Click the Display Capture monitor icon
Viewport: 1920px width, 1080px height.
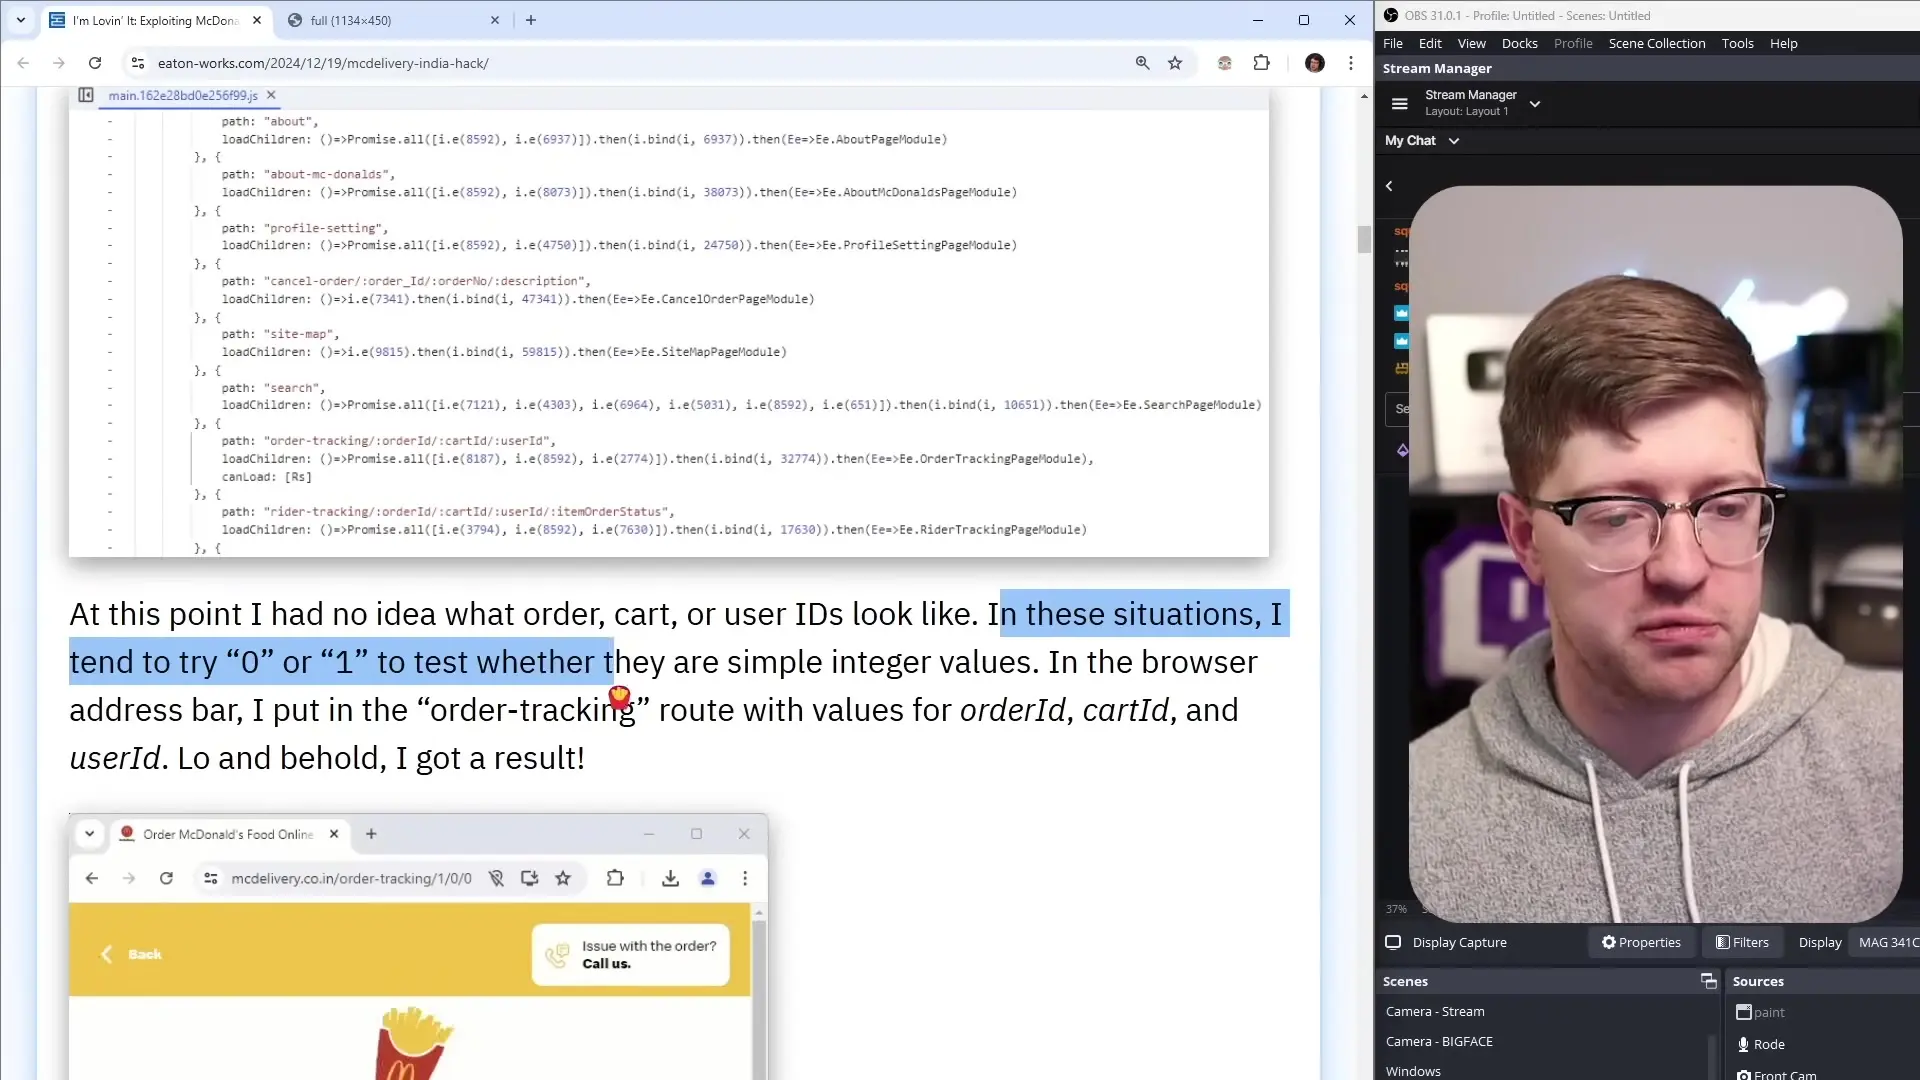point(1393,942)
